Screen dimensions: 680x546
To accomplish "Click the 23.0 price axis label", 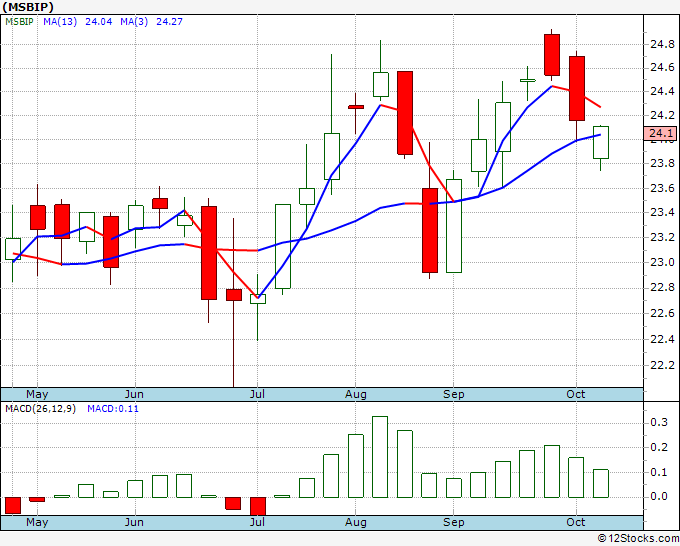I will tap(662, 262).
